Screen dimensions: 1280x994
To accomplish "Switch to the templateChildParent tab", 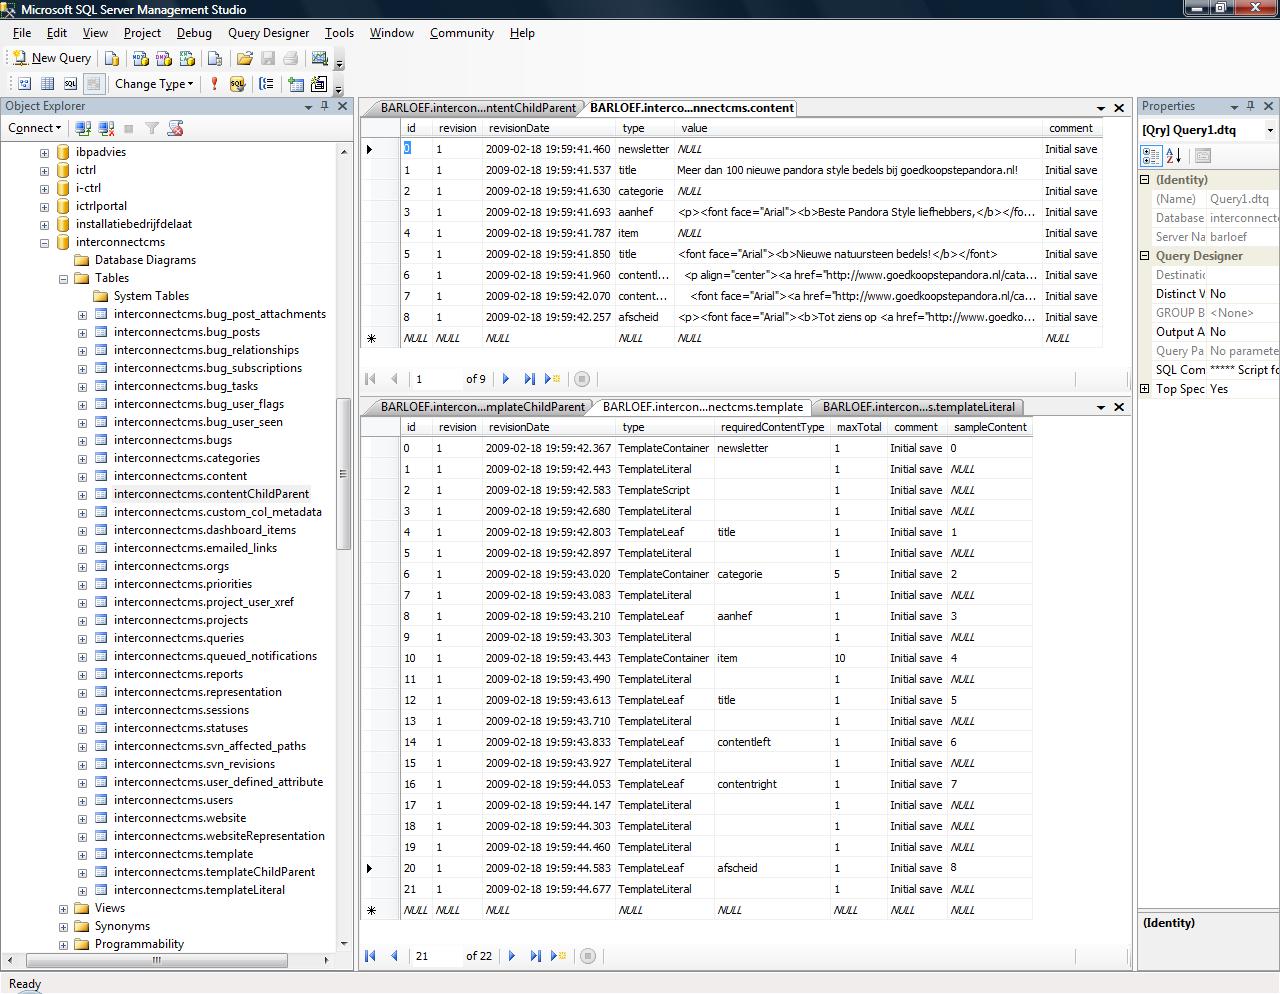I will click(482, 407).
